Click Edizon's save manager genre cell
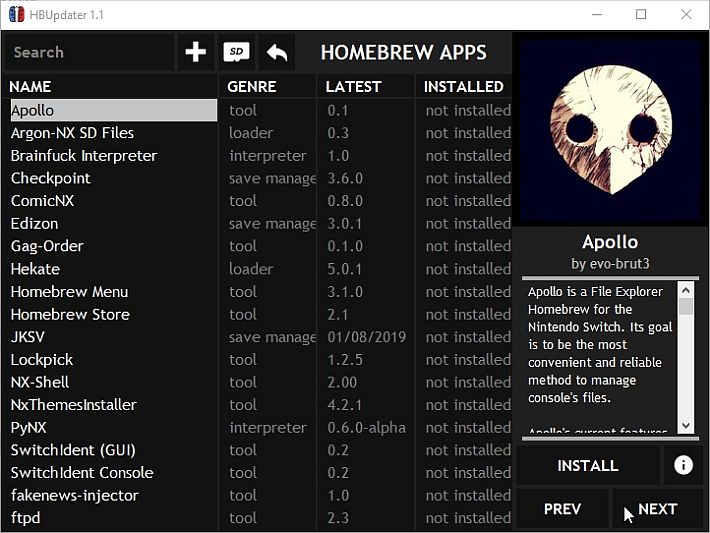Viewport: 710px width, 533px height. 272,224
